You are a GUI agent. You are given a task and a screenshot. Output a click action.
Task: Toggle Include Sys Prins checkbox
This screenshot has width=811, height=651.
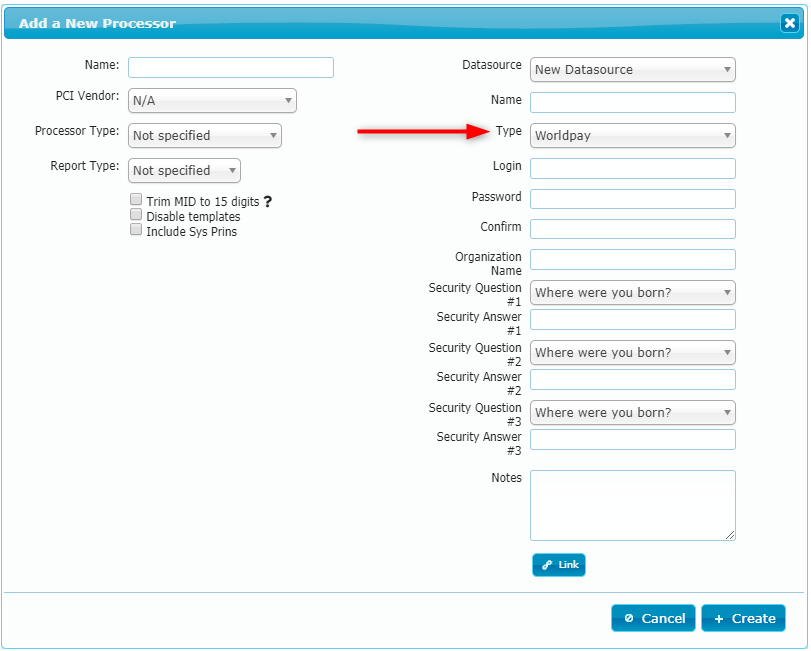[136, 230]
